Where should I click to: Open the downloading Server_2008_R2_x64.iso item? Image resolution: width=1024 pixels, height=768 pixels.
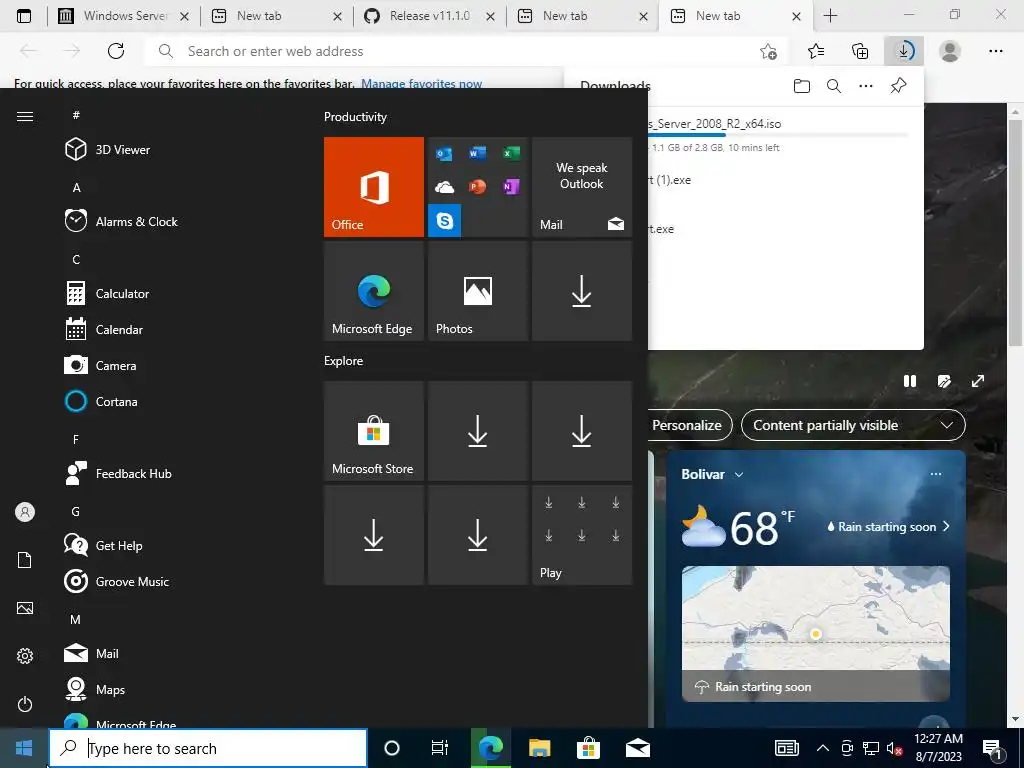click(x=715, y=124)
